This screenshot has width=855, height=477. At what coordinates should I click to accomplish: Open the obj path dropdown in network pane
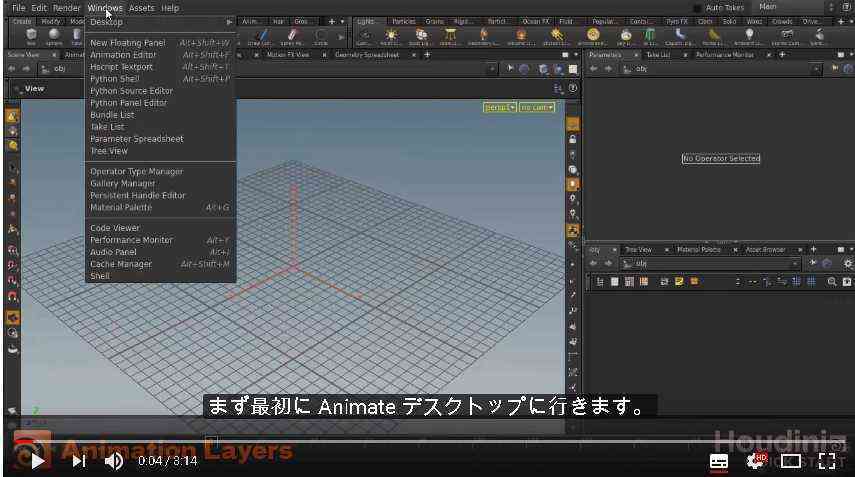[x=795, y=264]
